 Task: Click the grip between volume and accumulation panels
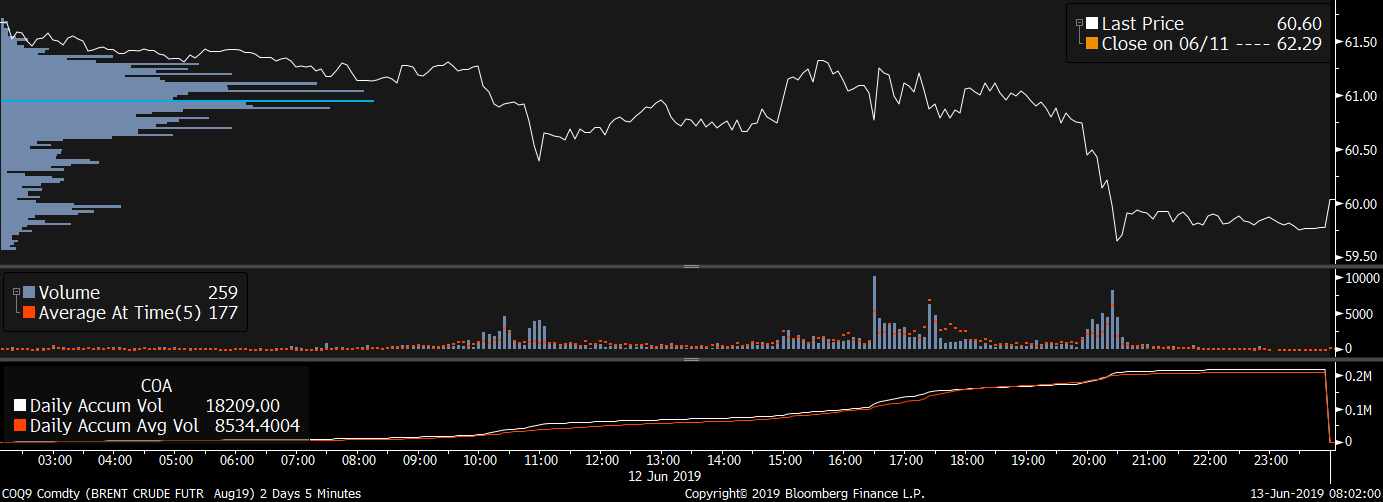pos(690,358)
